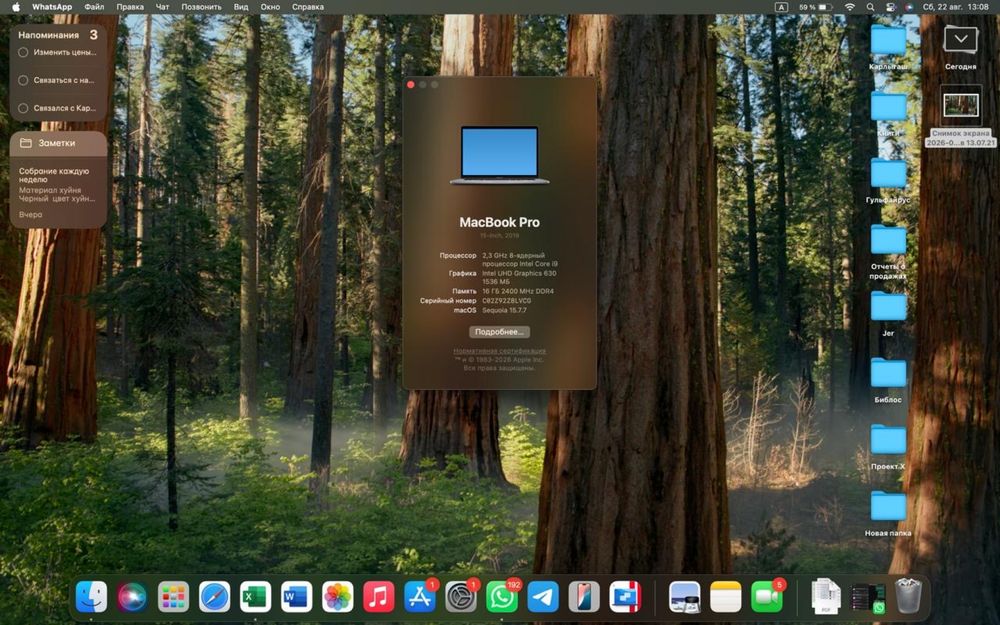
Task: Open the Правка menu
Action: coord(130,7)
